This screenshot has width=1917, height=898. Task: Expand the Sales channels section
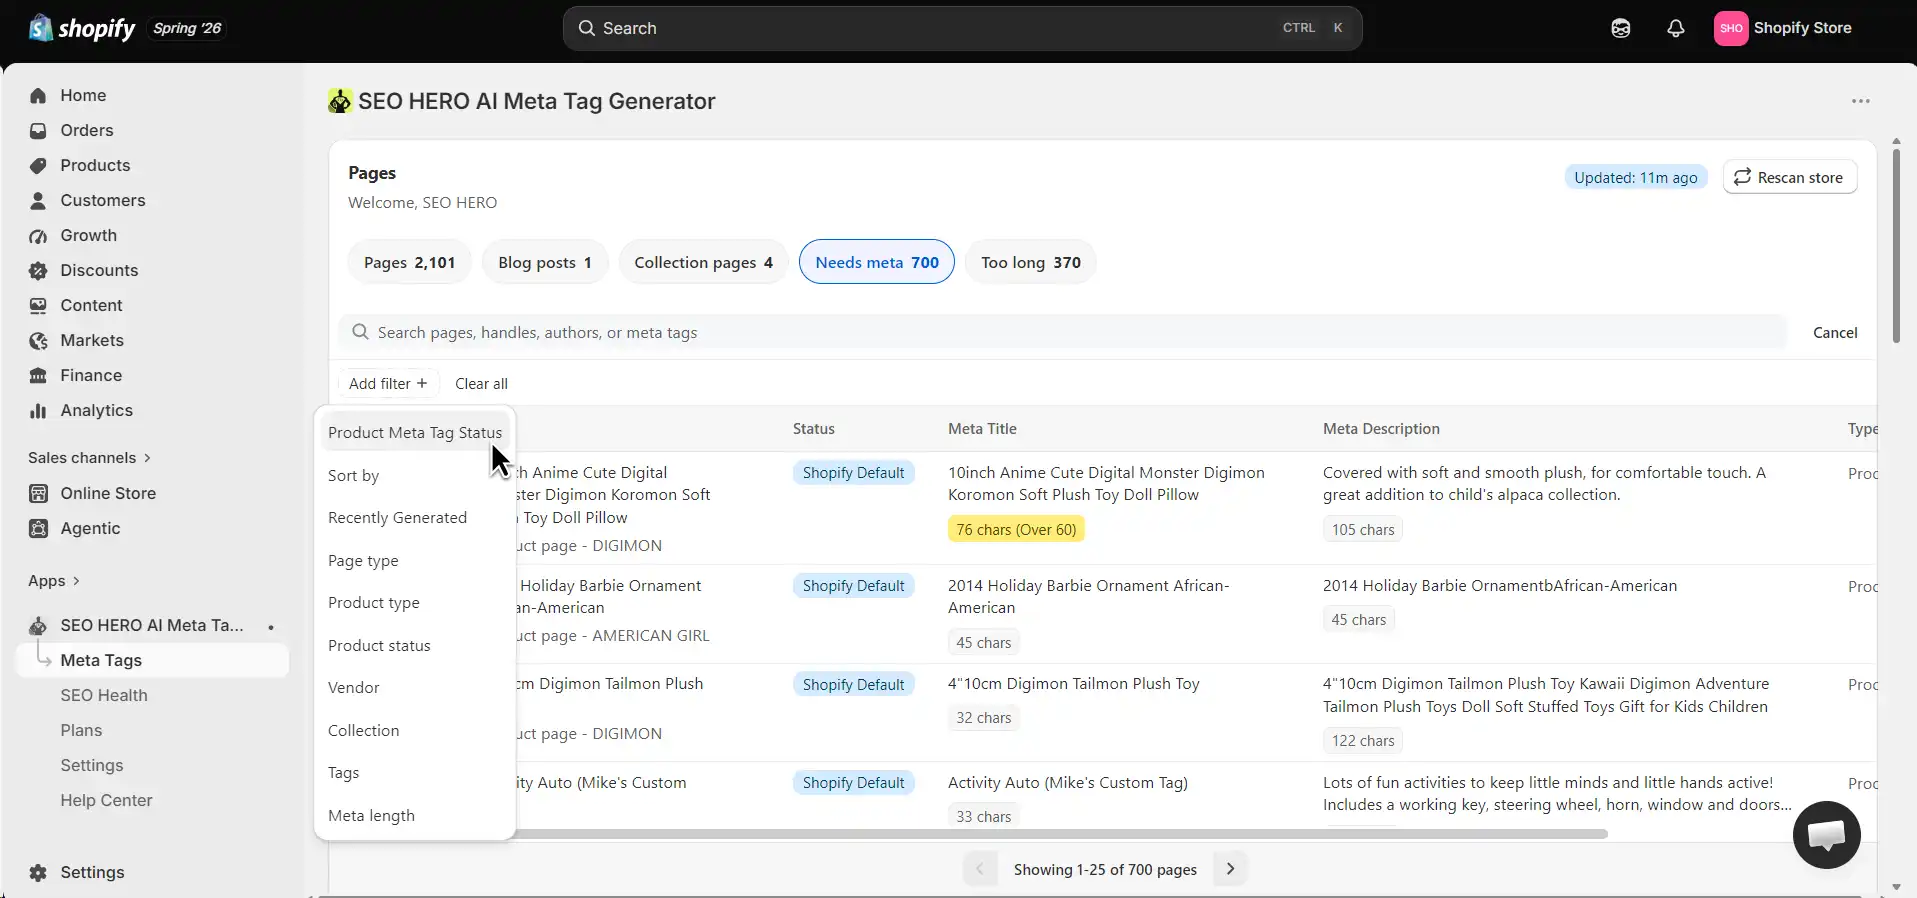(89, 458)
